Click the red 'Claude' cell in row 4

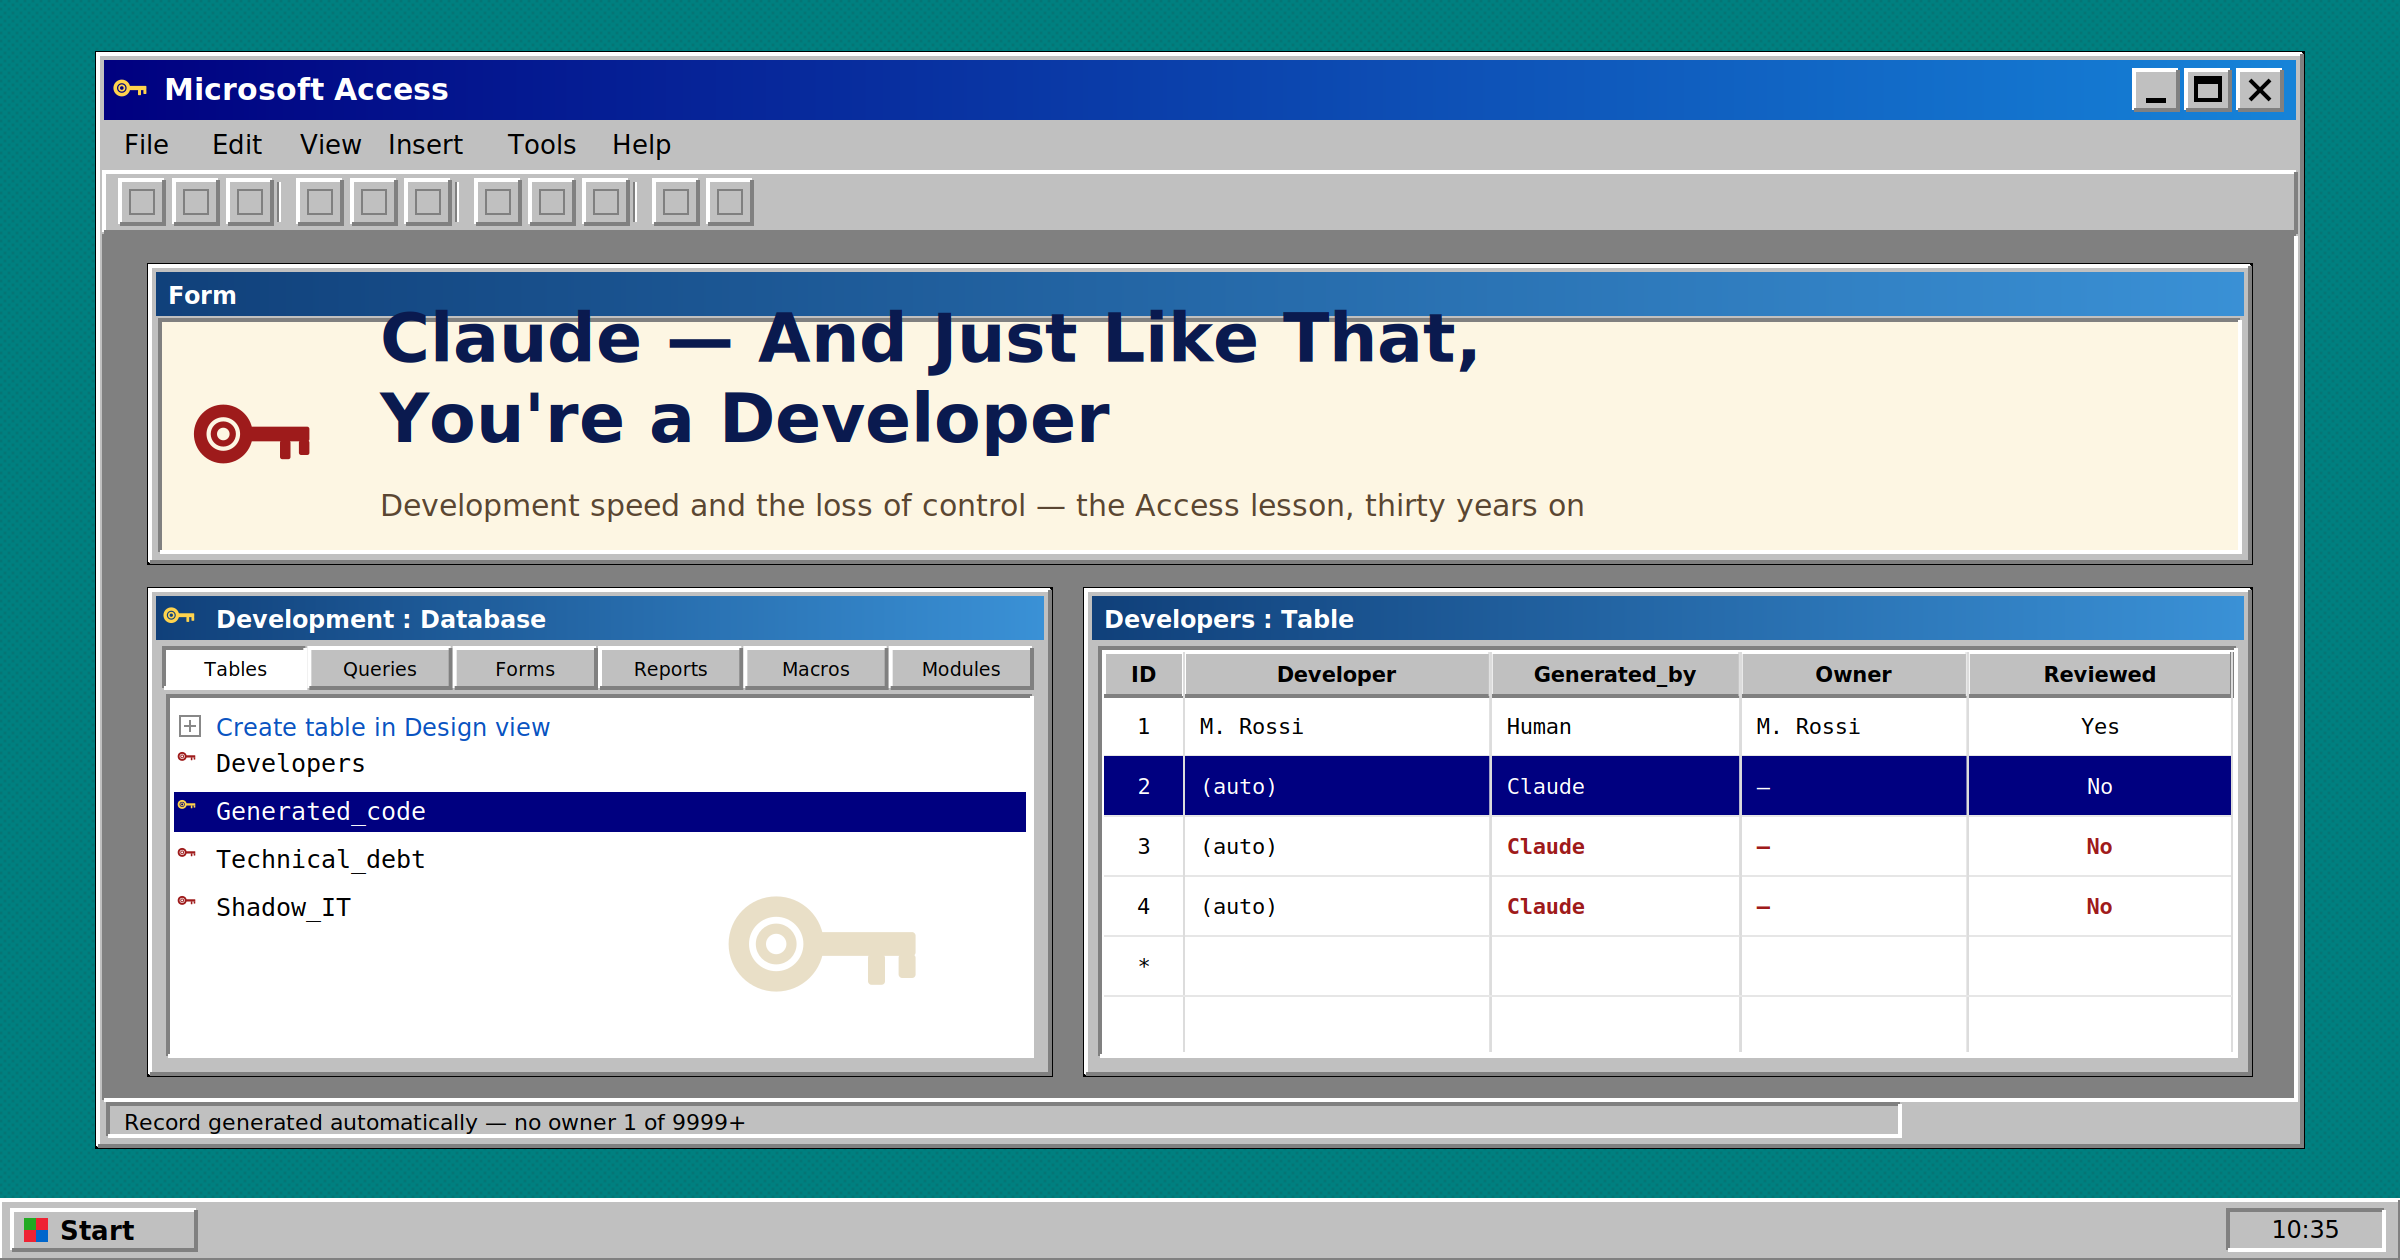1615,907
